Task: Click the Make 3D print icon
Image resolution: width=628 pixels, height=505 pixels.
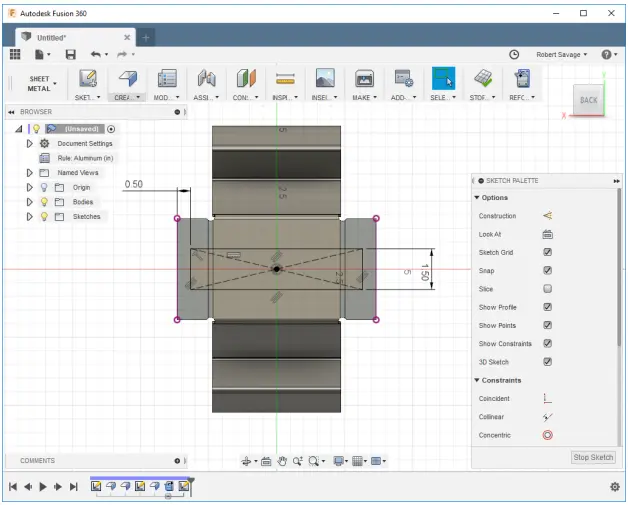Action: 364,78
